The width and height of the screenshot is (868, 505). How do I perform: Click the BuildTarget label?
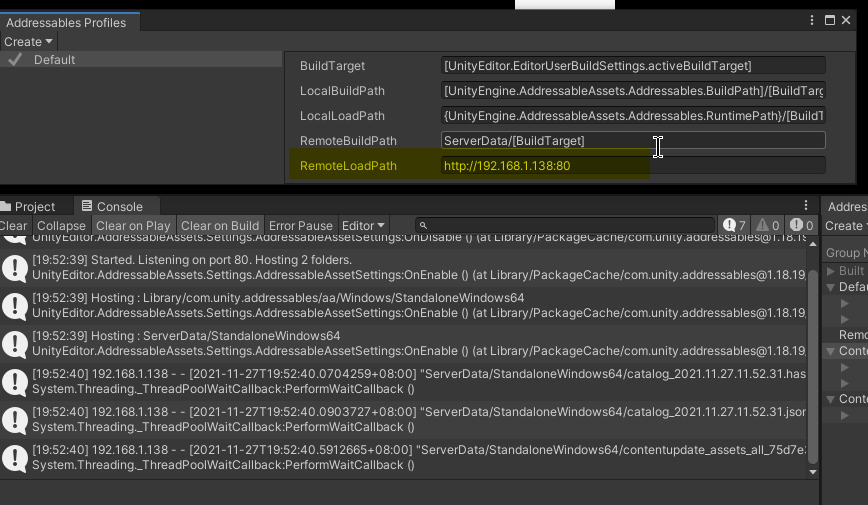click(332, 65)
